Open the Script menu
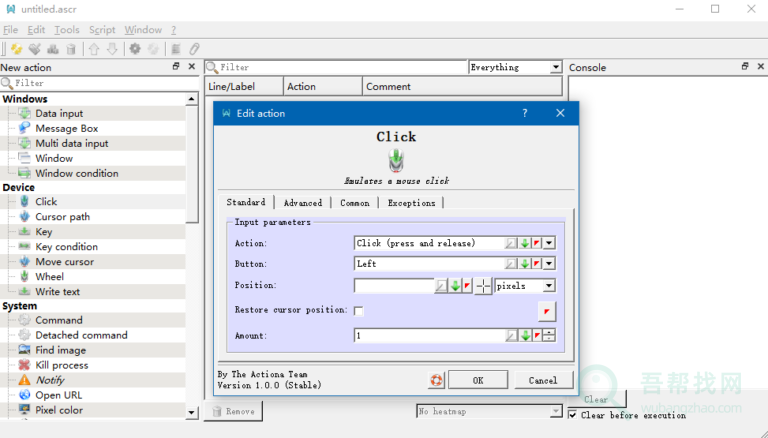 pyautogui.click(x=102, y=30)
